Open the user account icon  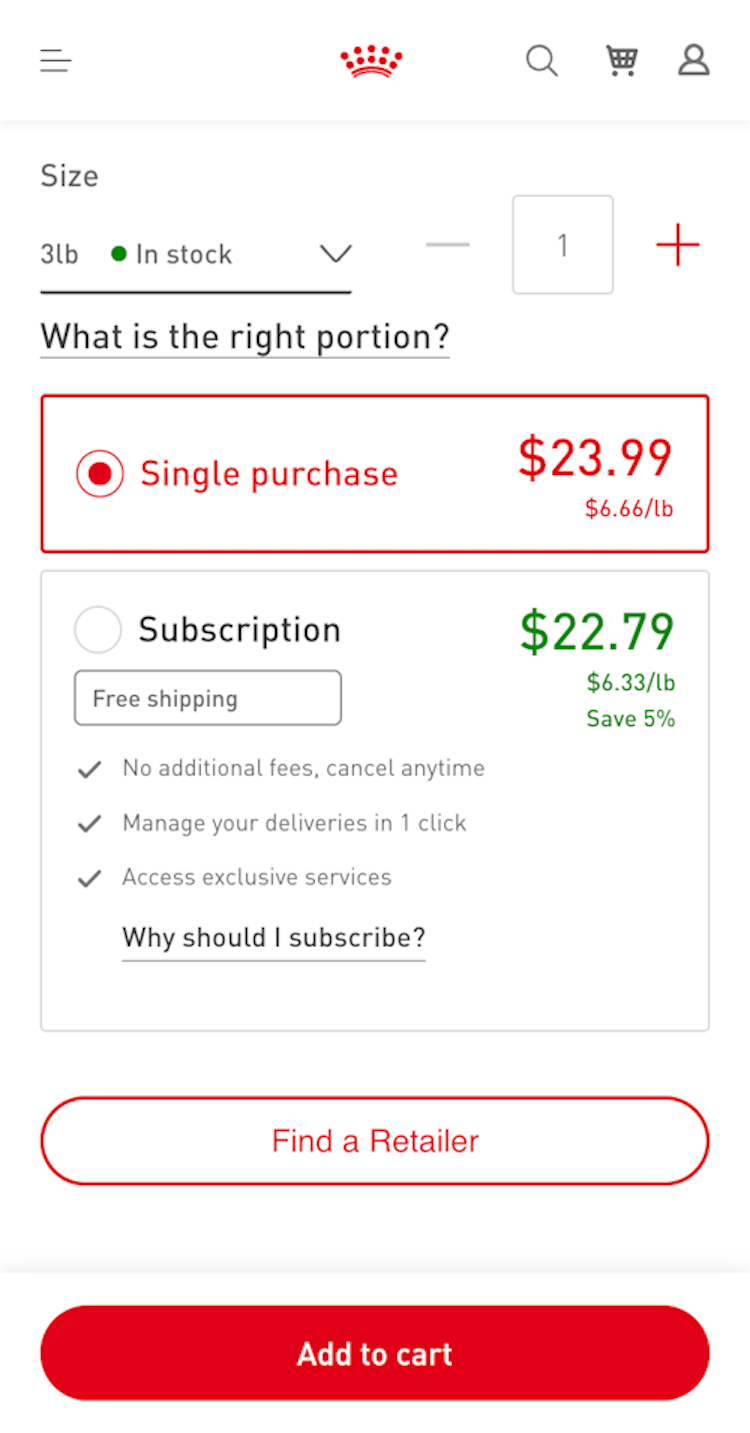pos(693,61)
